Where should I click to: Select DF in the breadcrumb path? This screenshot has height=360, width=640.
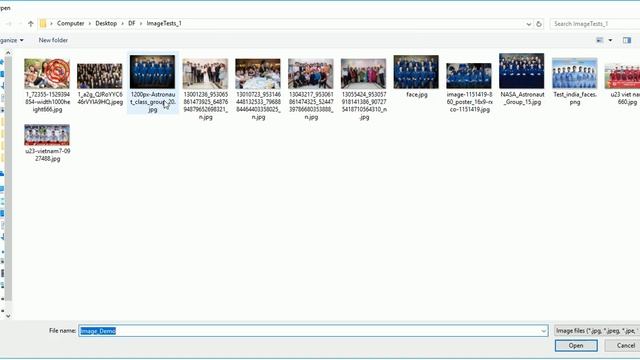click(x=131, y=23)
